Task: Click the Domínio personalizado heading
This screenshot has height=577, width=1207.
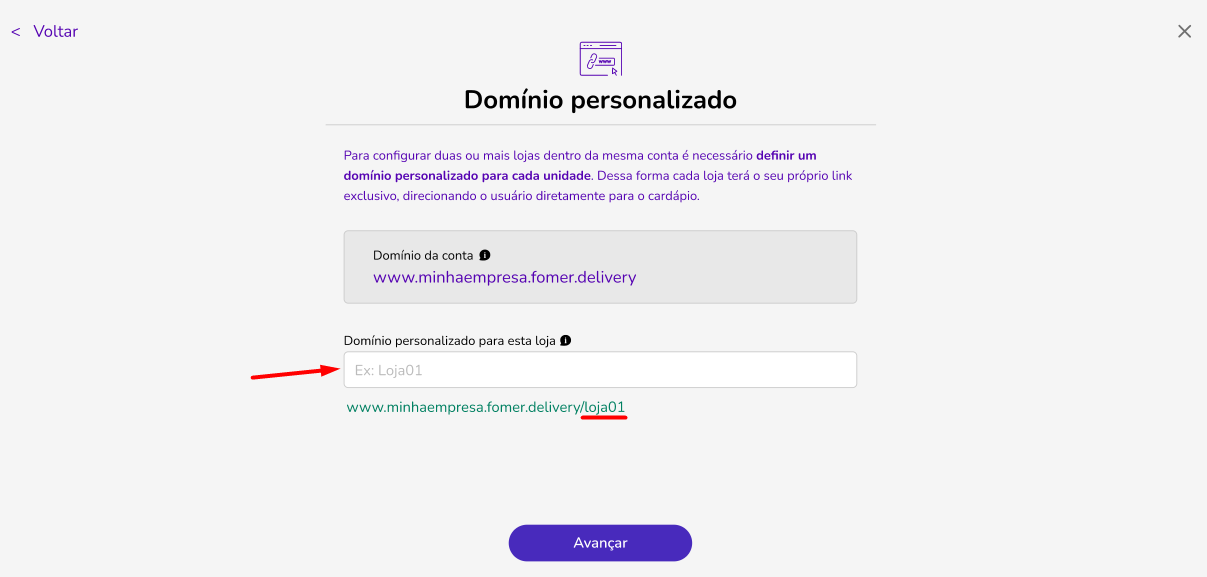Action: pos(600,100)
